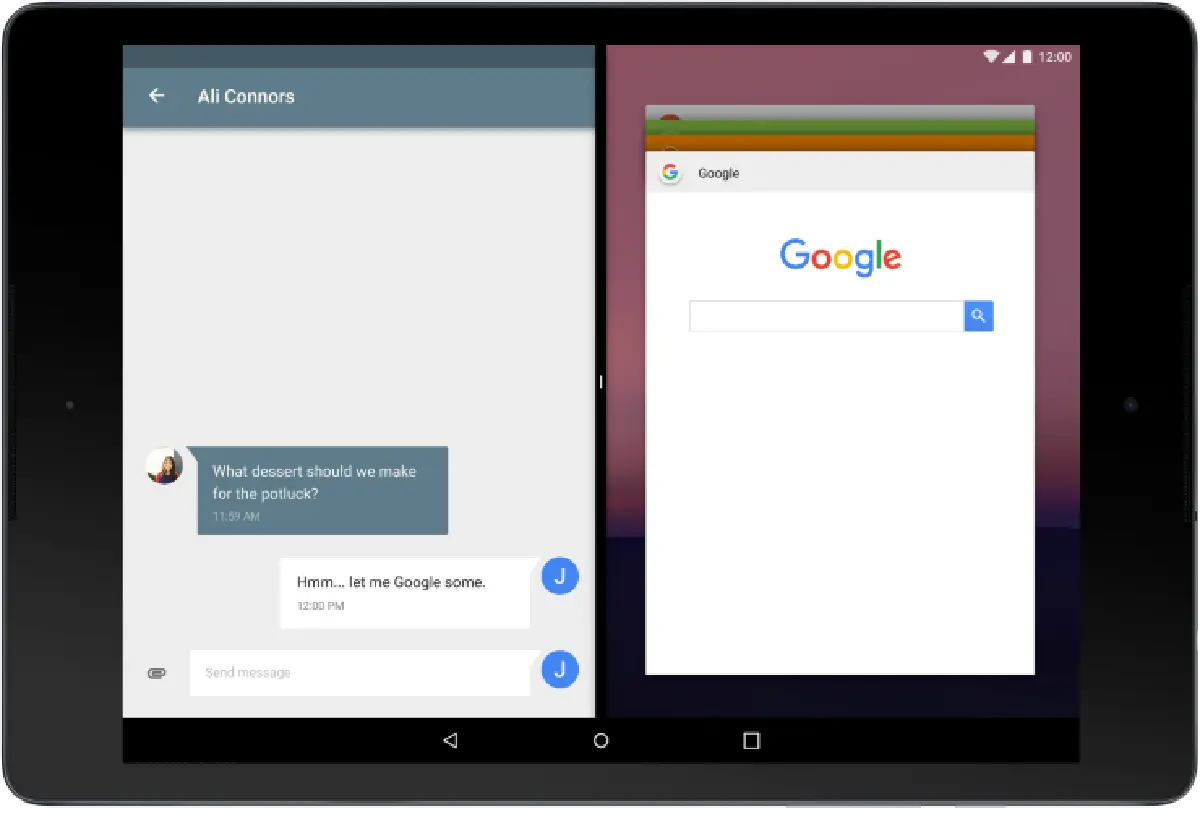The image size is (1200, 814).
Task: Tap the Send message text field
Action: (x=360, y=672)
